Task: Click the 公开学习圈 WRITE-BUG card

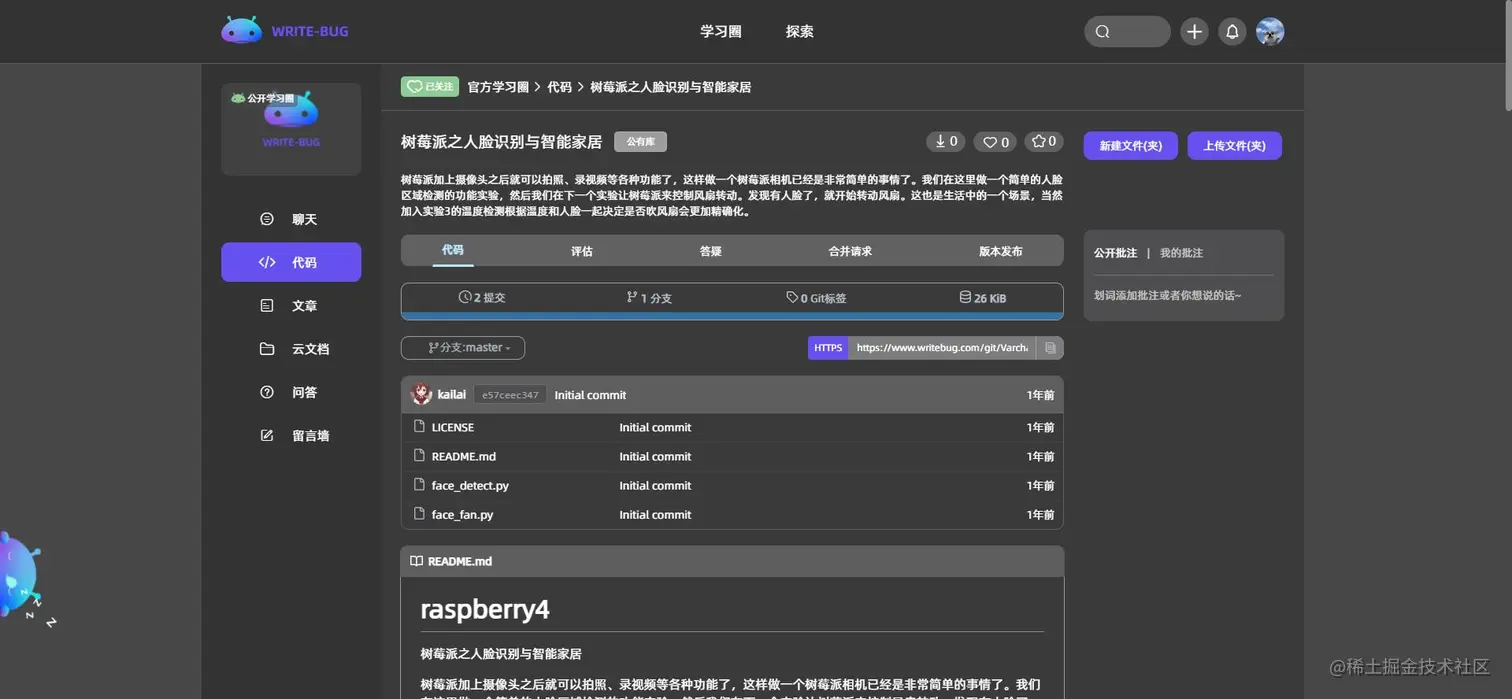Action: click(291, 129)
